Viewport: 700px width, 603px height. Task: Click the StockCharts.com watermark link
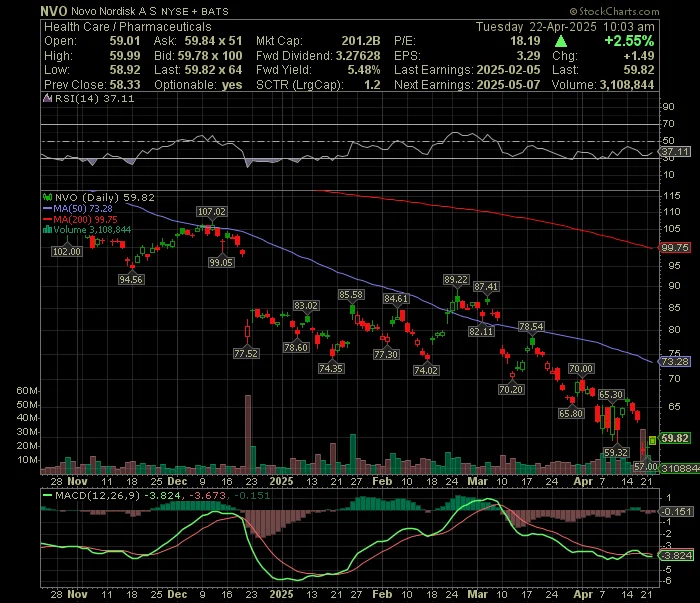614,11
